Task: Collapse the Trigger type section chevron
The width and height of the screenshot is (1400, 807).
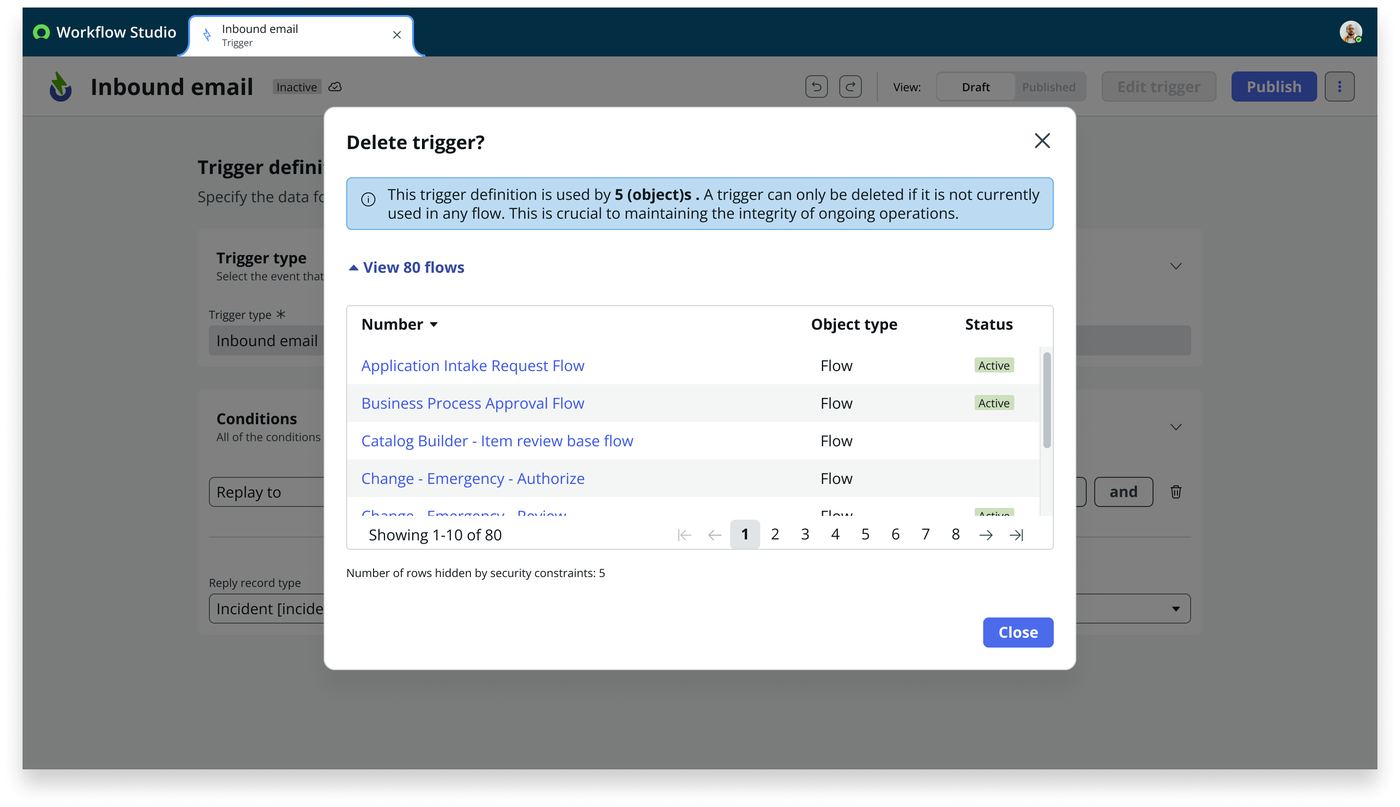Action: pos(1176,266)
